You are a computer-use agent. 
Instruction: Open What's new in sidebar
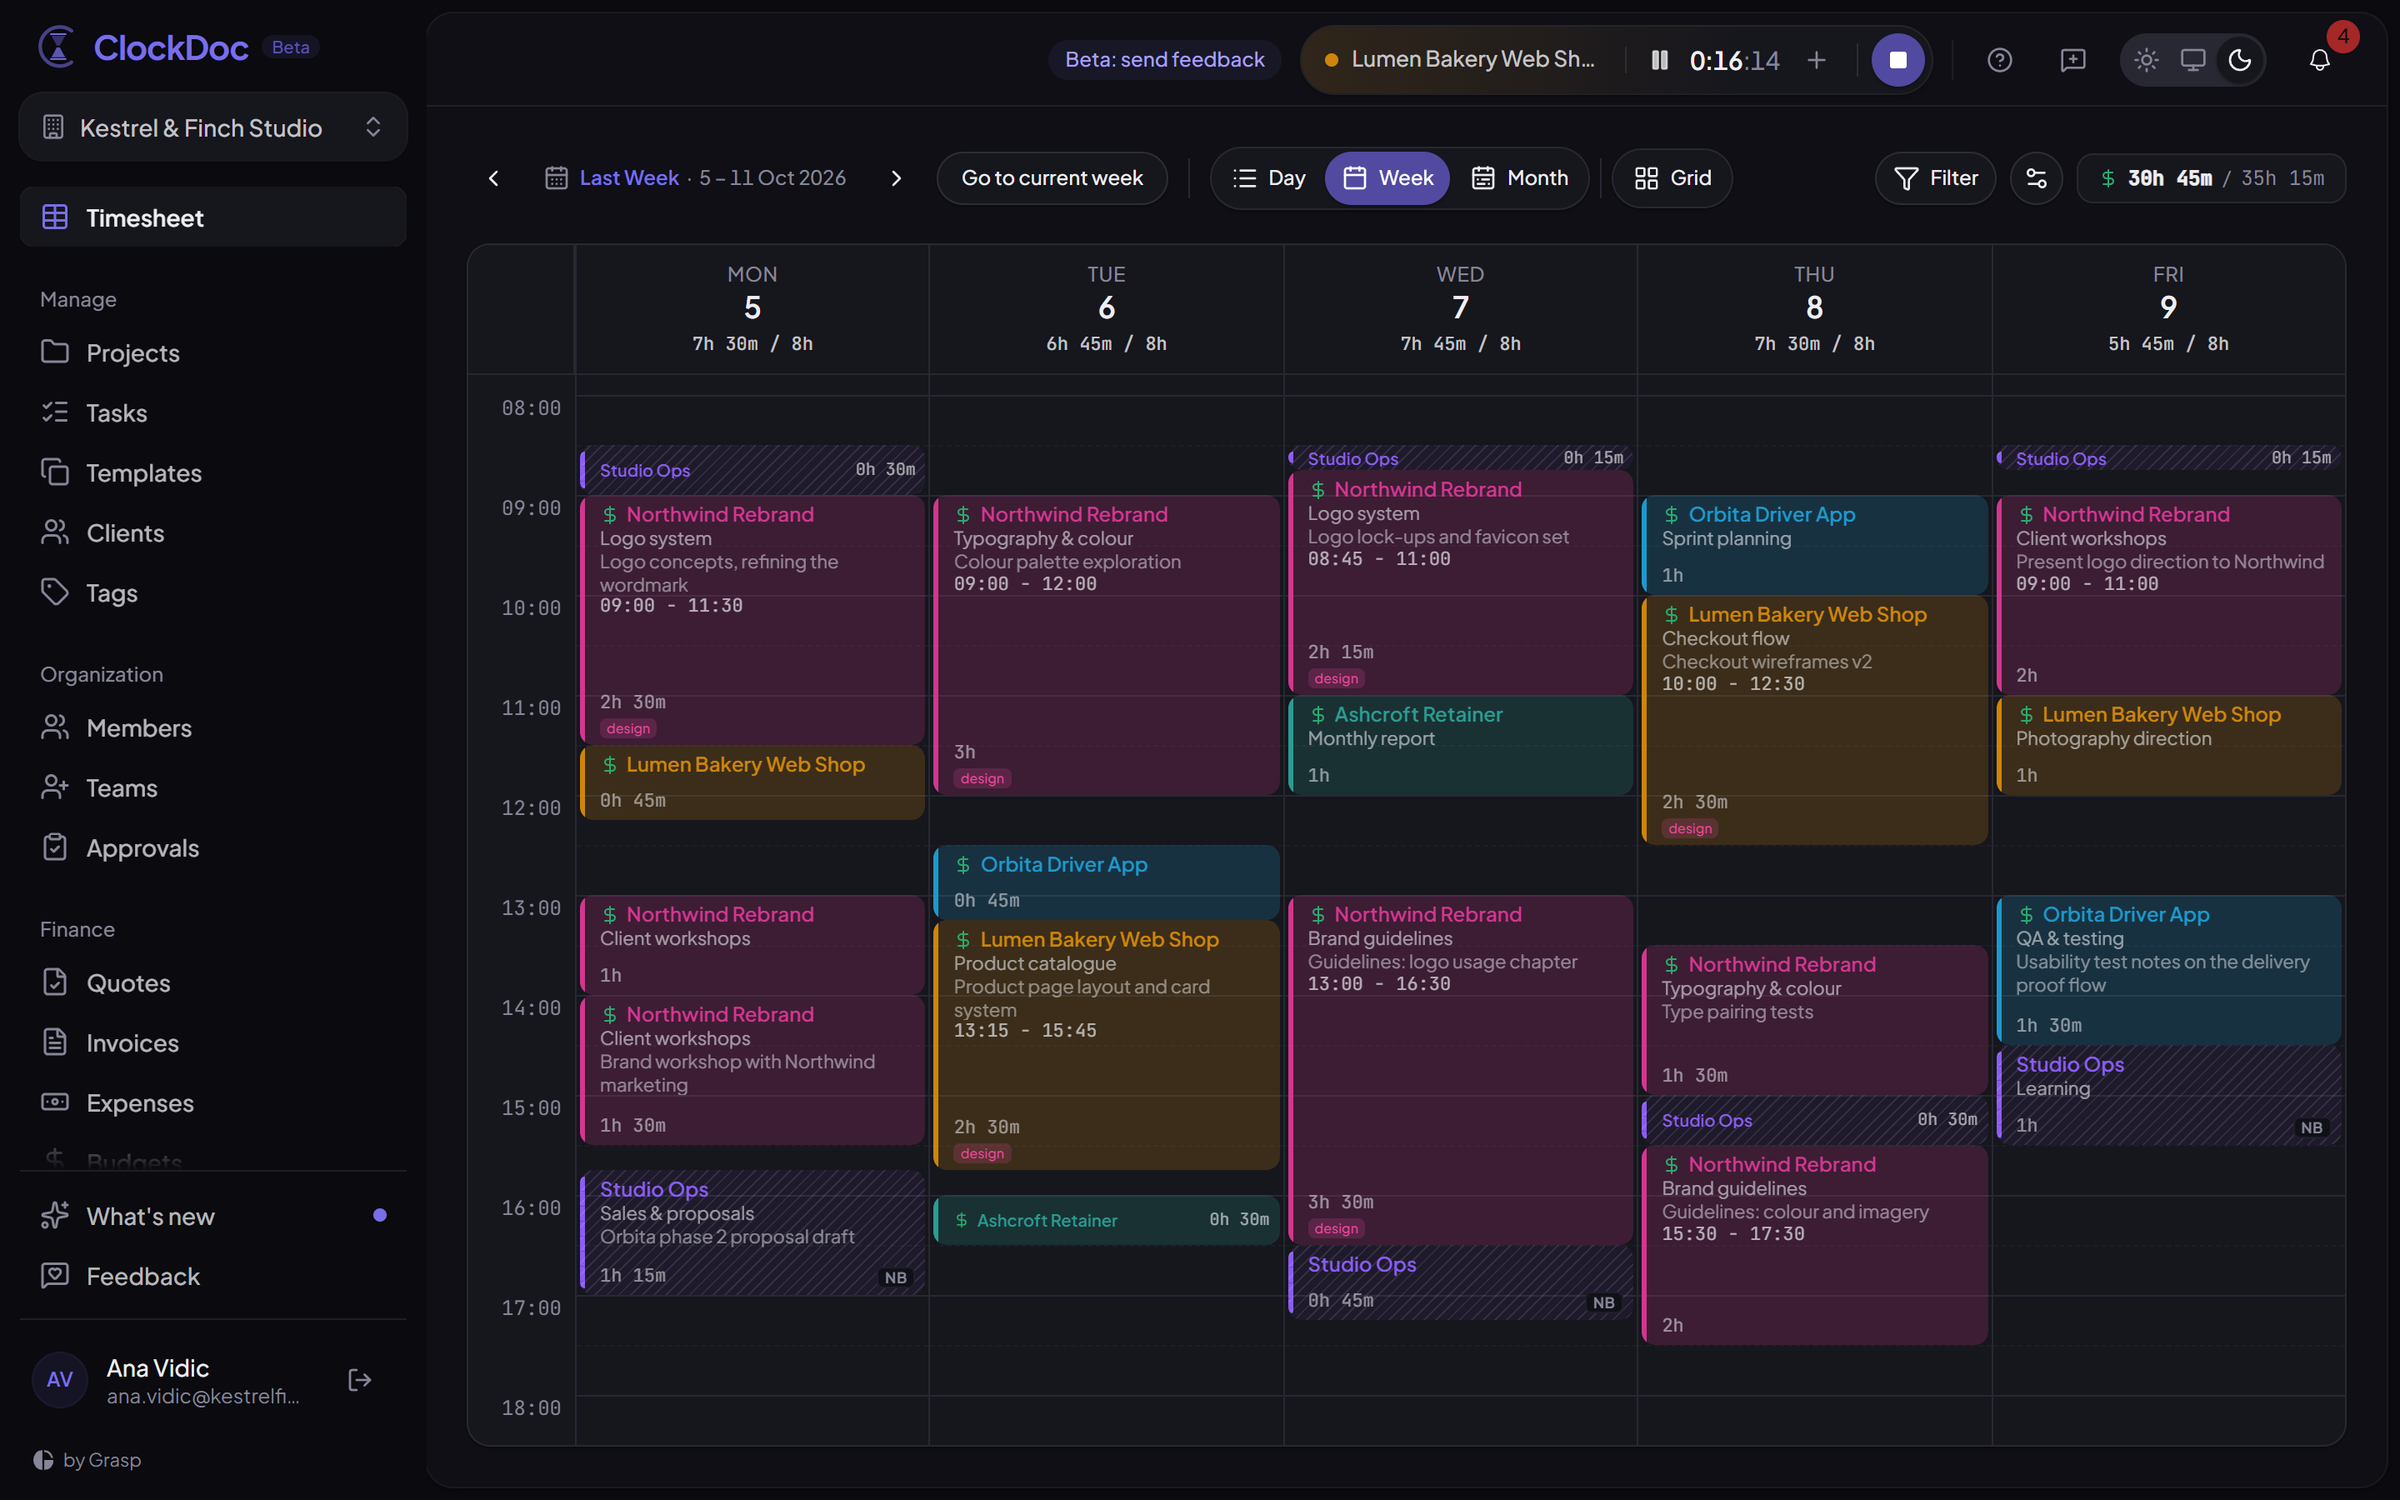(213, 1216)
